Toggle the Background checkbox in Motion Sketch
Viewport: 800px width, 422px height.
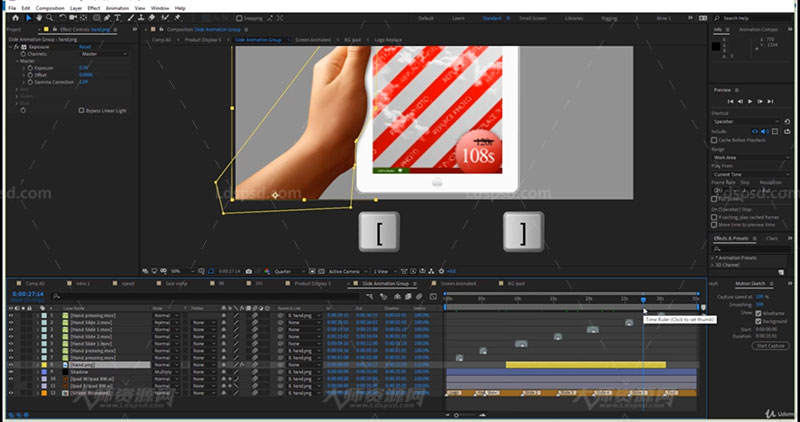[758, 321]
